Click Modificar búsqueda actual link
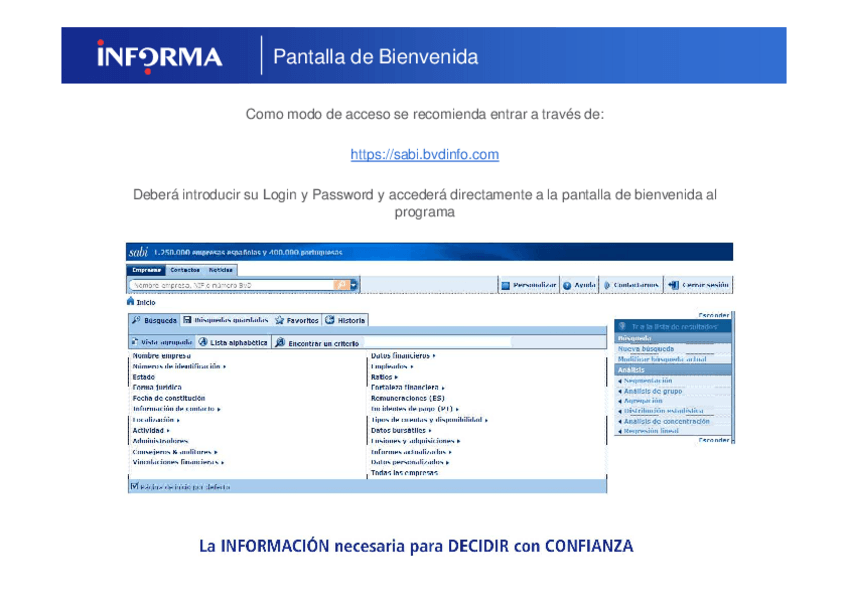 tap(662, 359)
